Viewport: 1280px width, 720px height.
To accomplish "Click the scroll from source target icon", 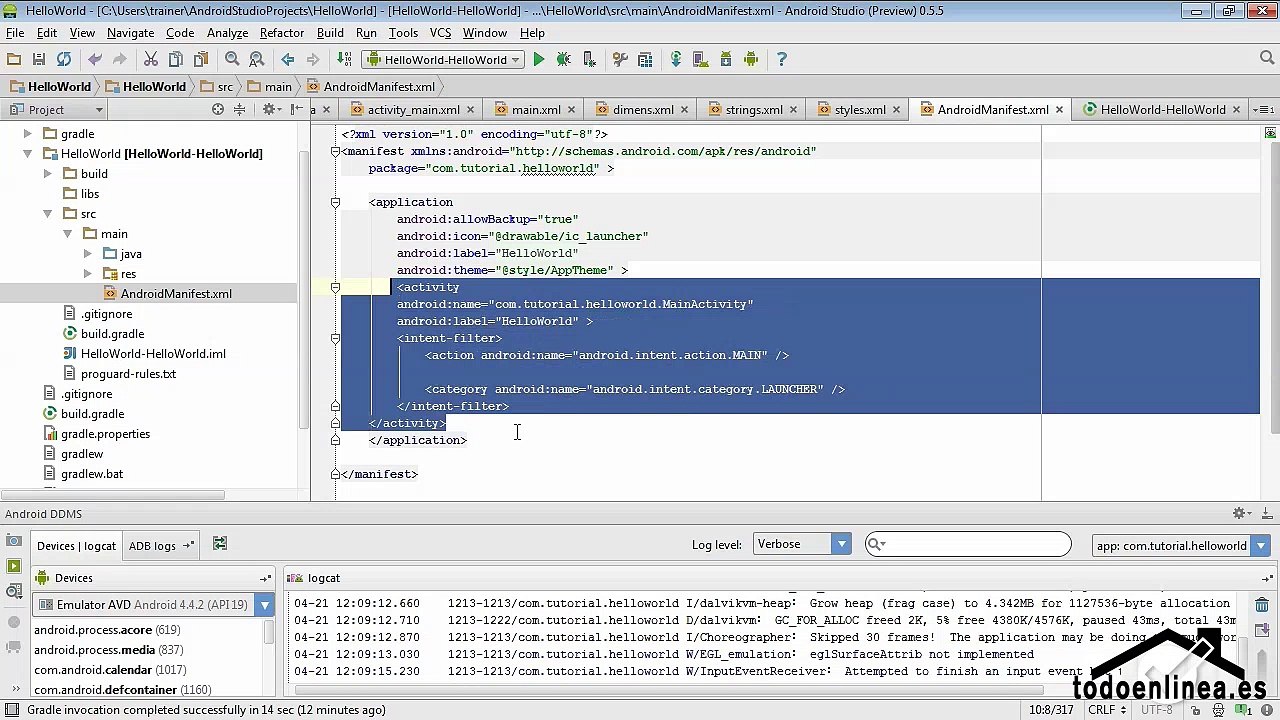I will (x=218, y=110).
